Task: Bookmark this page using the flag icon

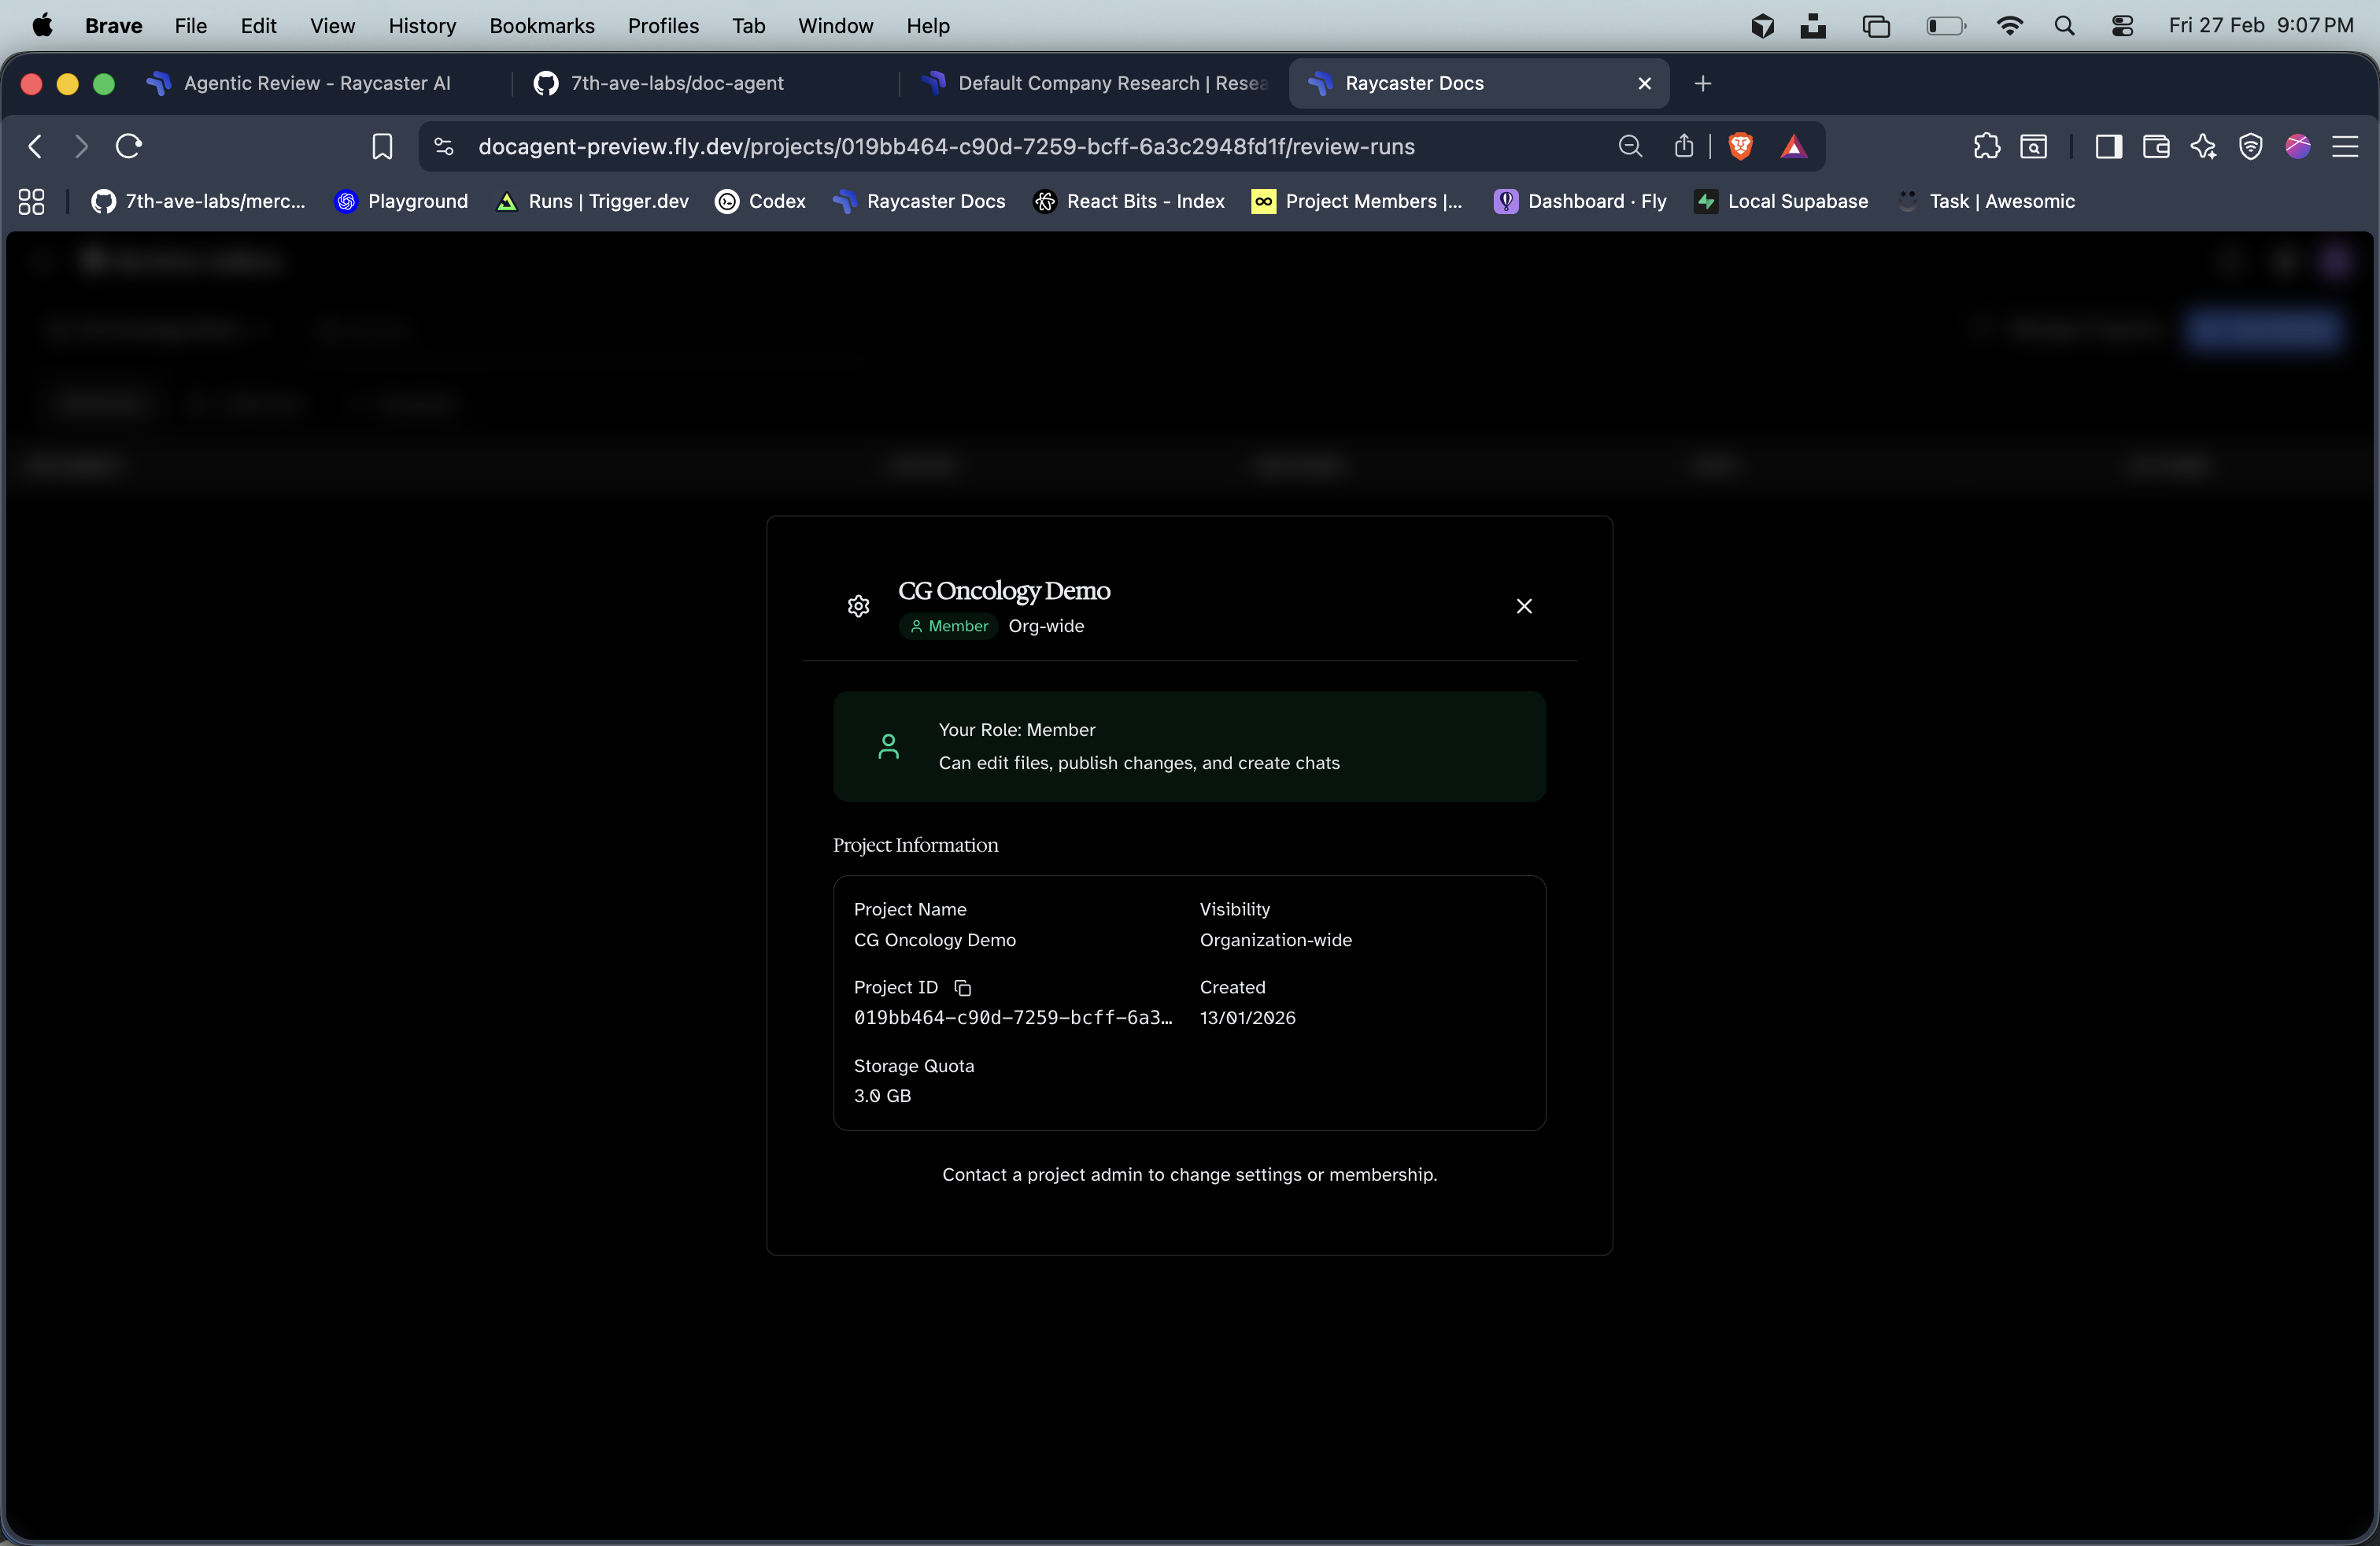Action: pyautogui.click(x=383, y=146)
